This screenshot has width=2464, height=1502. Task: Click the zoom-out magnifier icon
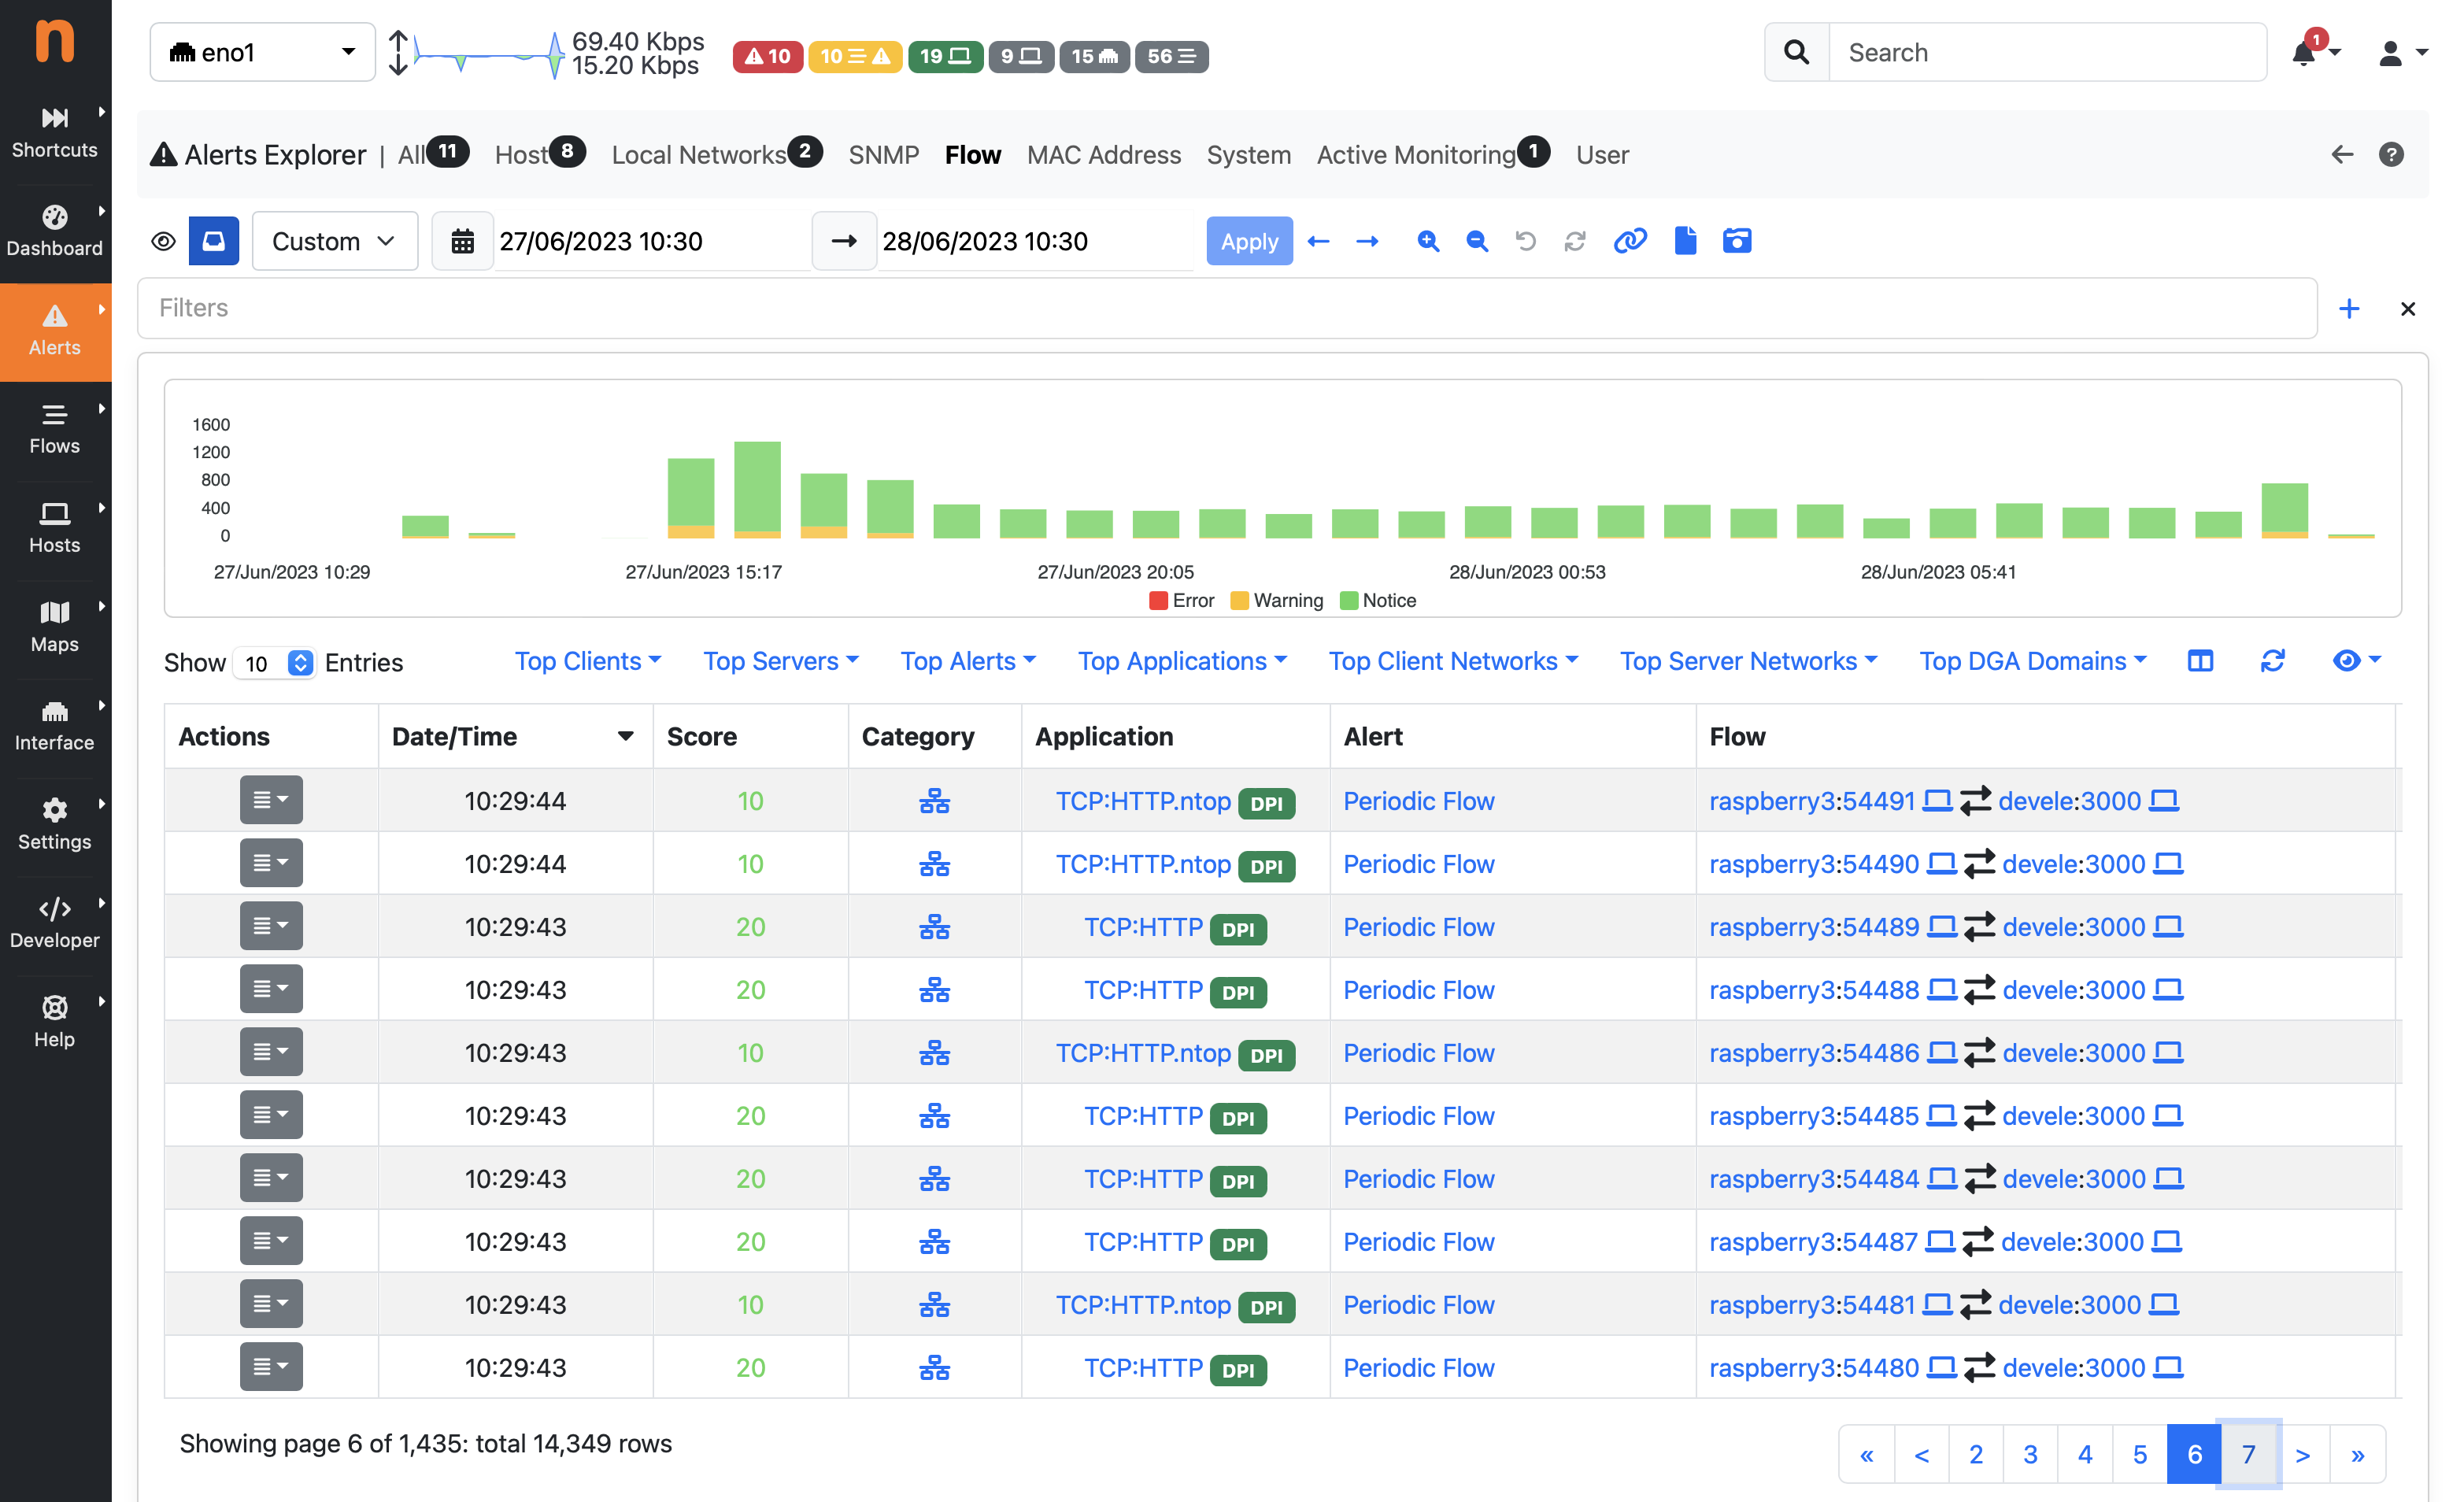1476,241
